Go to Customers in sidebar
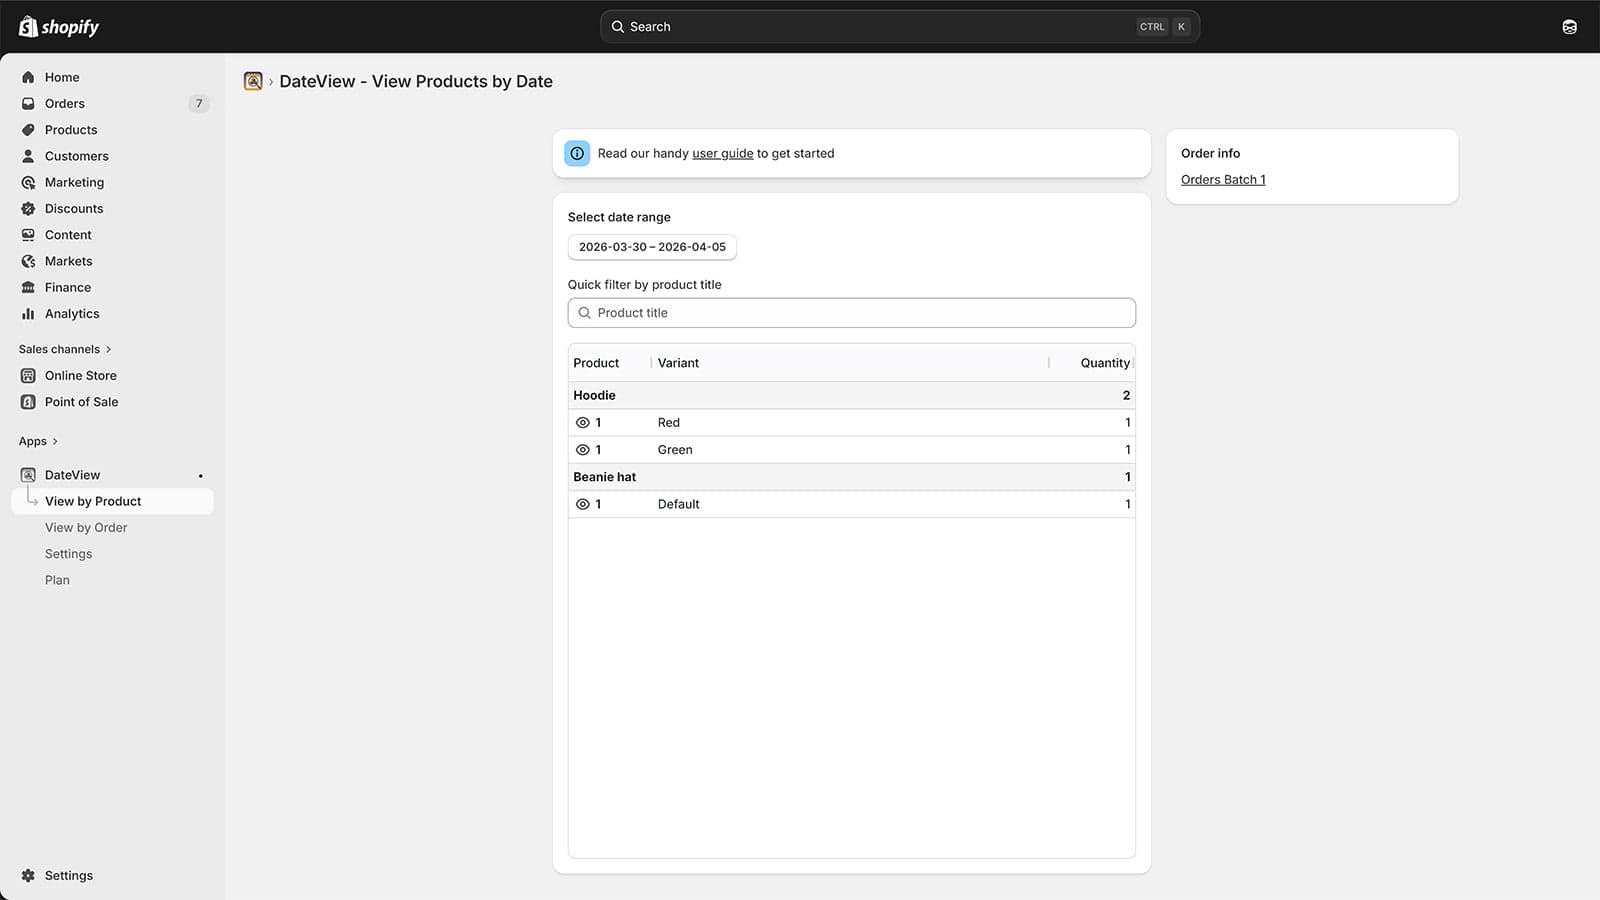Viewport: 1600px width, 900px height. [x=77, y=156]
